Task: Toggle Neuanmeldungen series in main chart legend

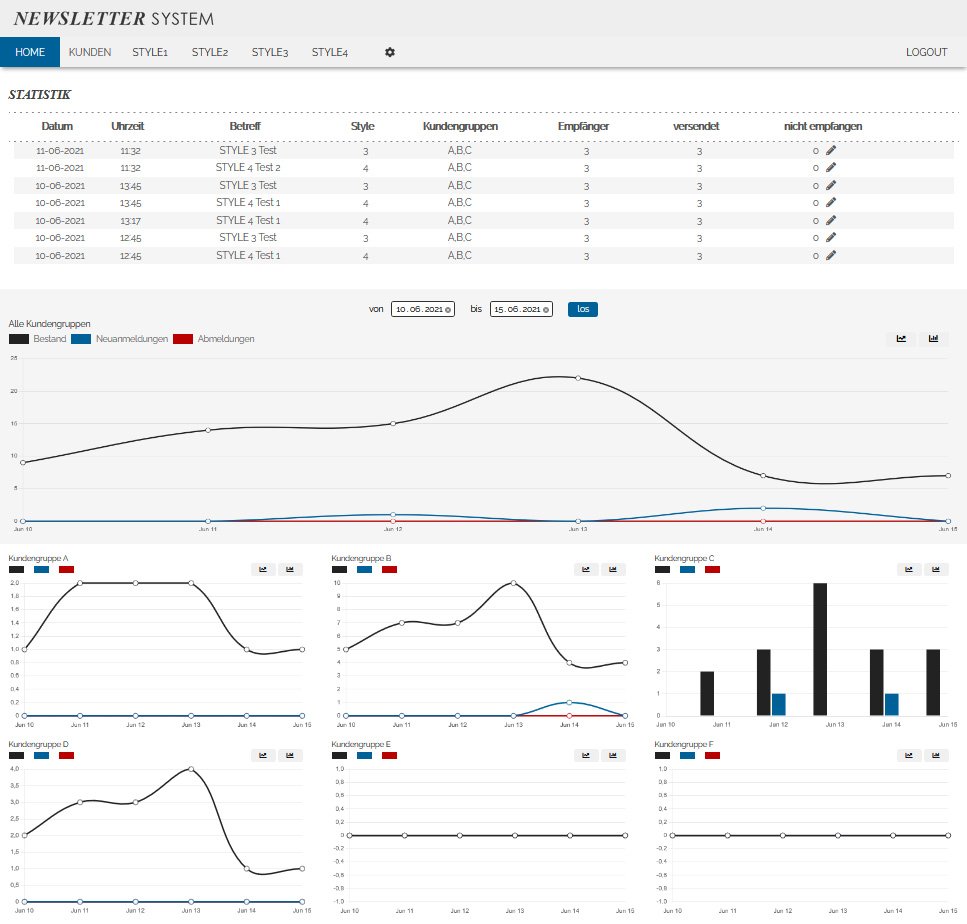Action: pyautogui.click(x=82, y=339)
